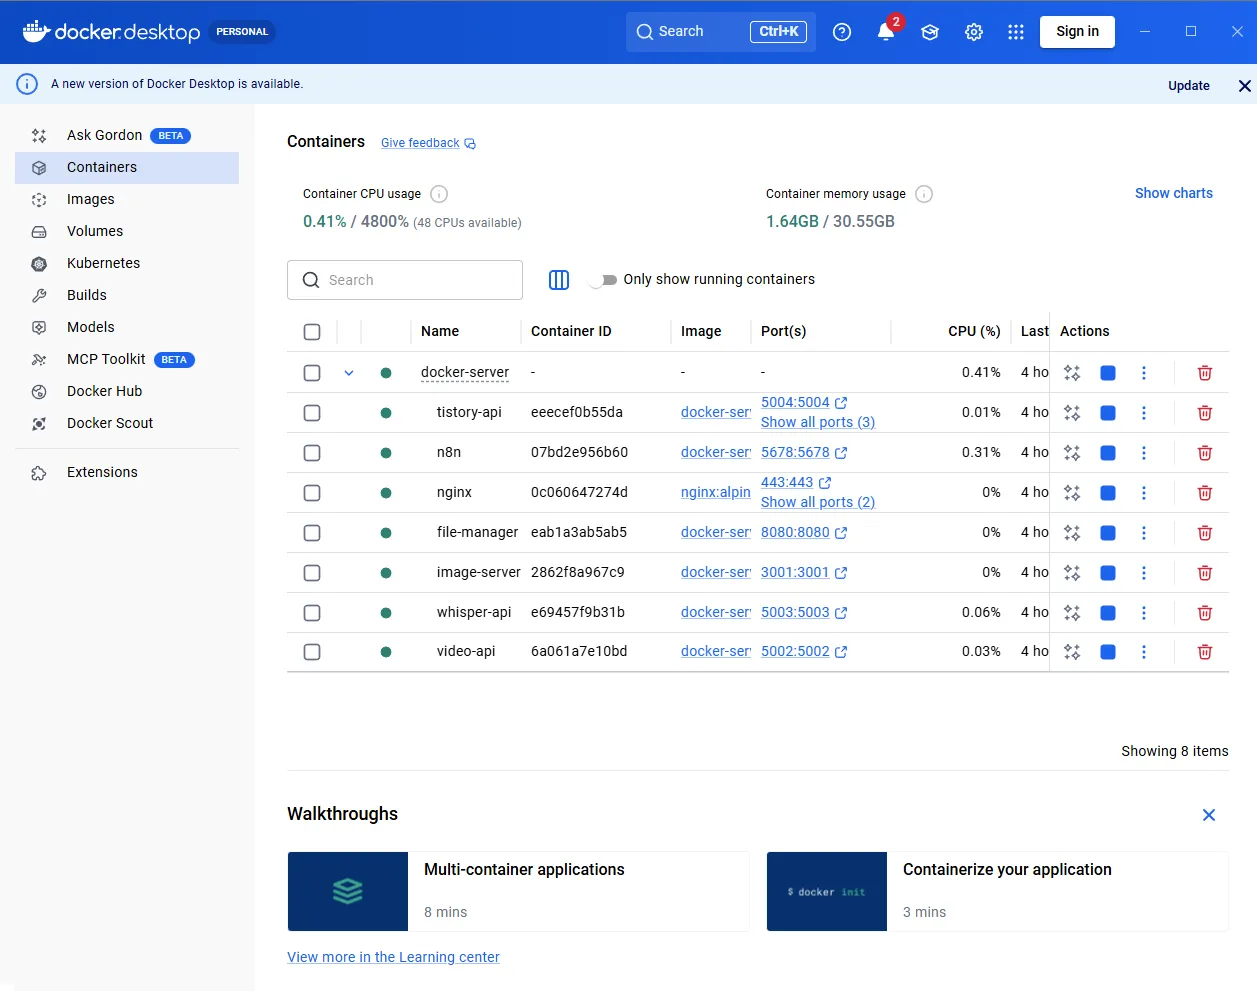1257x991 pixels.
Task: Show all ports (3) for tistory-api
Action: point(818,423)
